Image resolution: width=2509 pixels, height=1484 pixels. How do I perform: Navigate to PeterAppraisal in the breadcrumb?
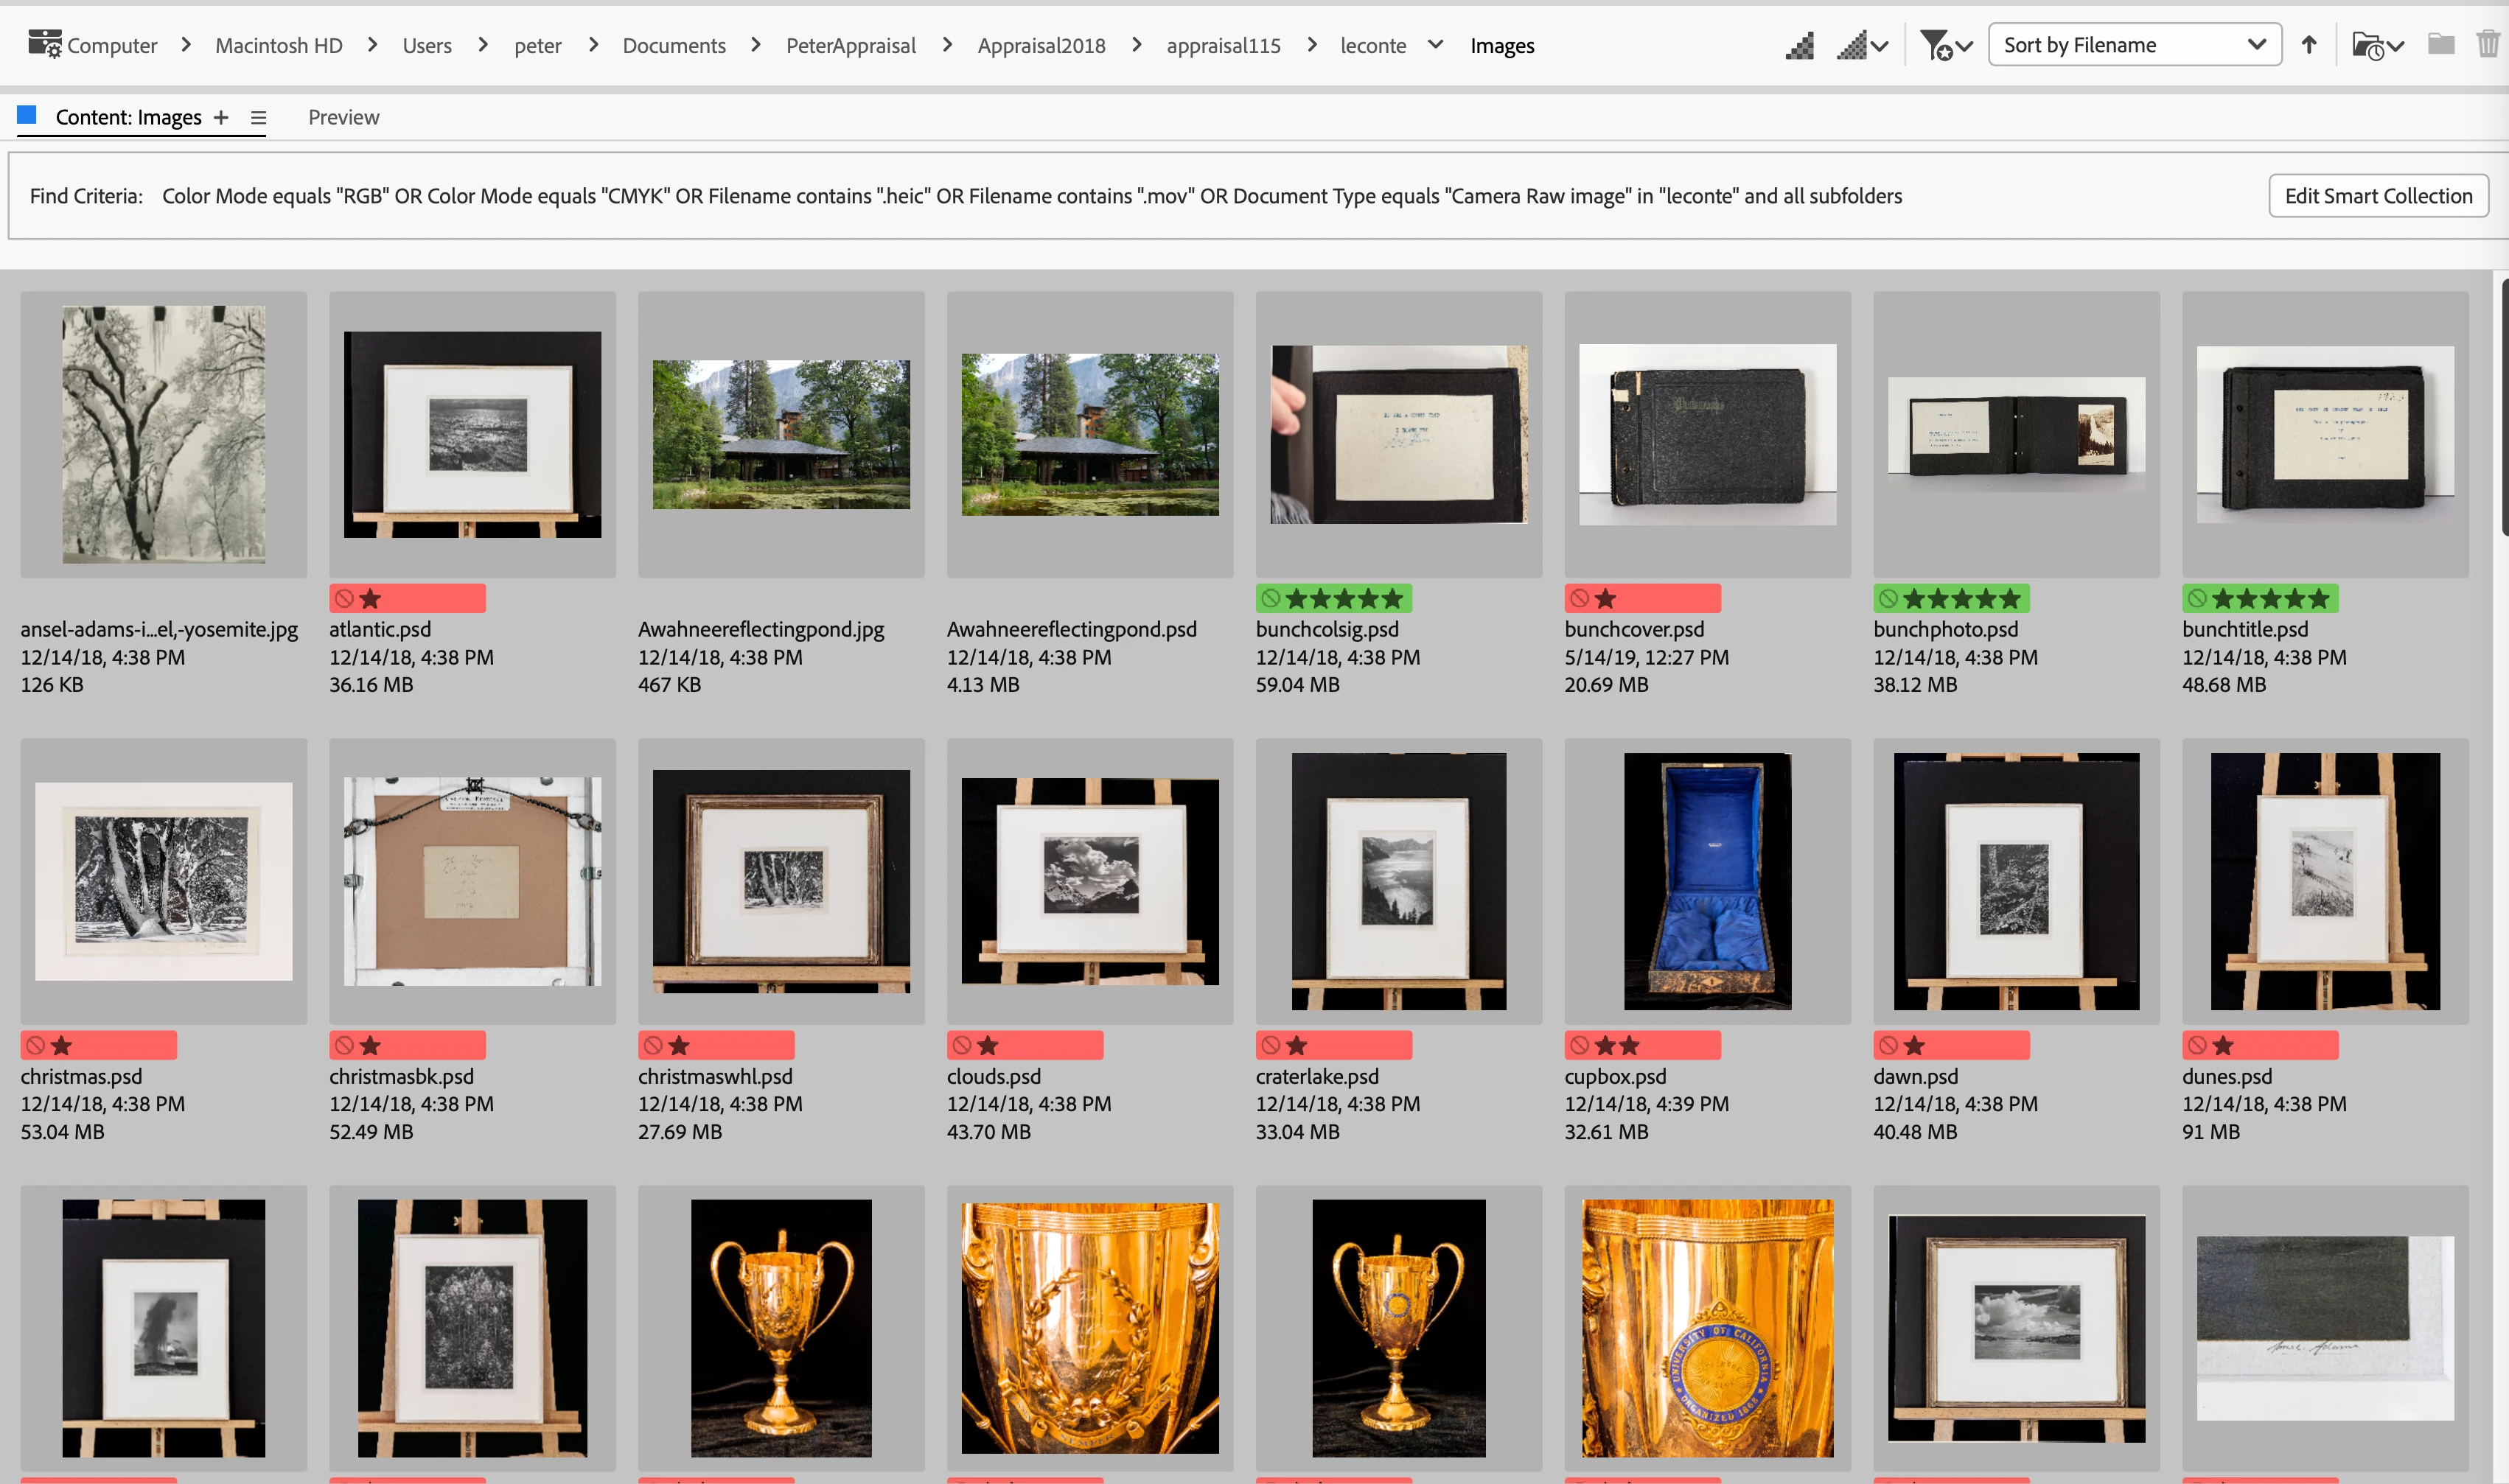coord(850,46)
